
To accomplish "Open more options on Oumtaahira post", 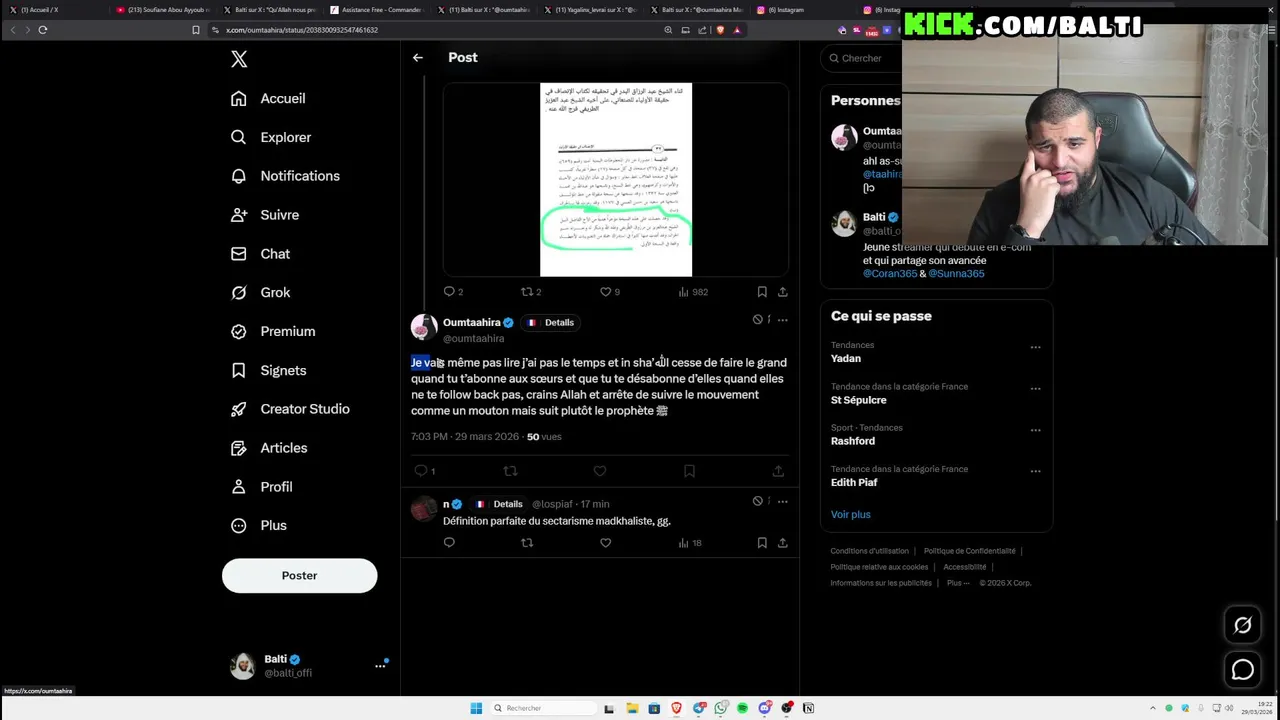I will (x=783, y=320).
